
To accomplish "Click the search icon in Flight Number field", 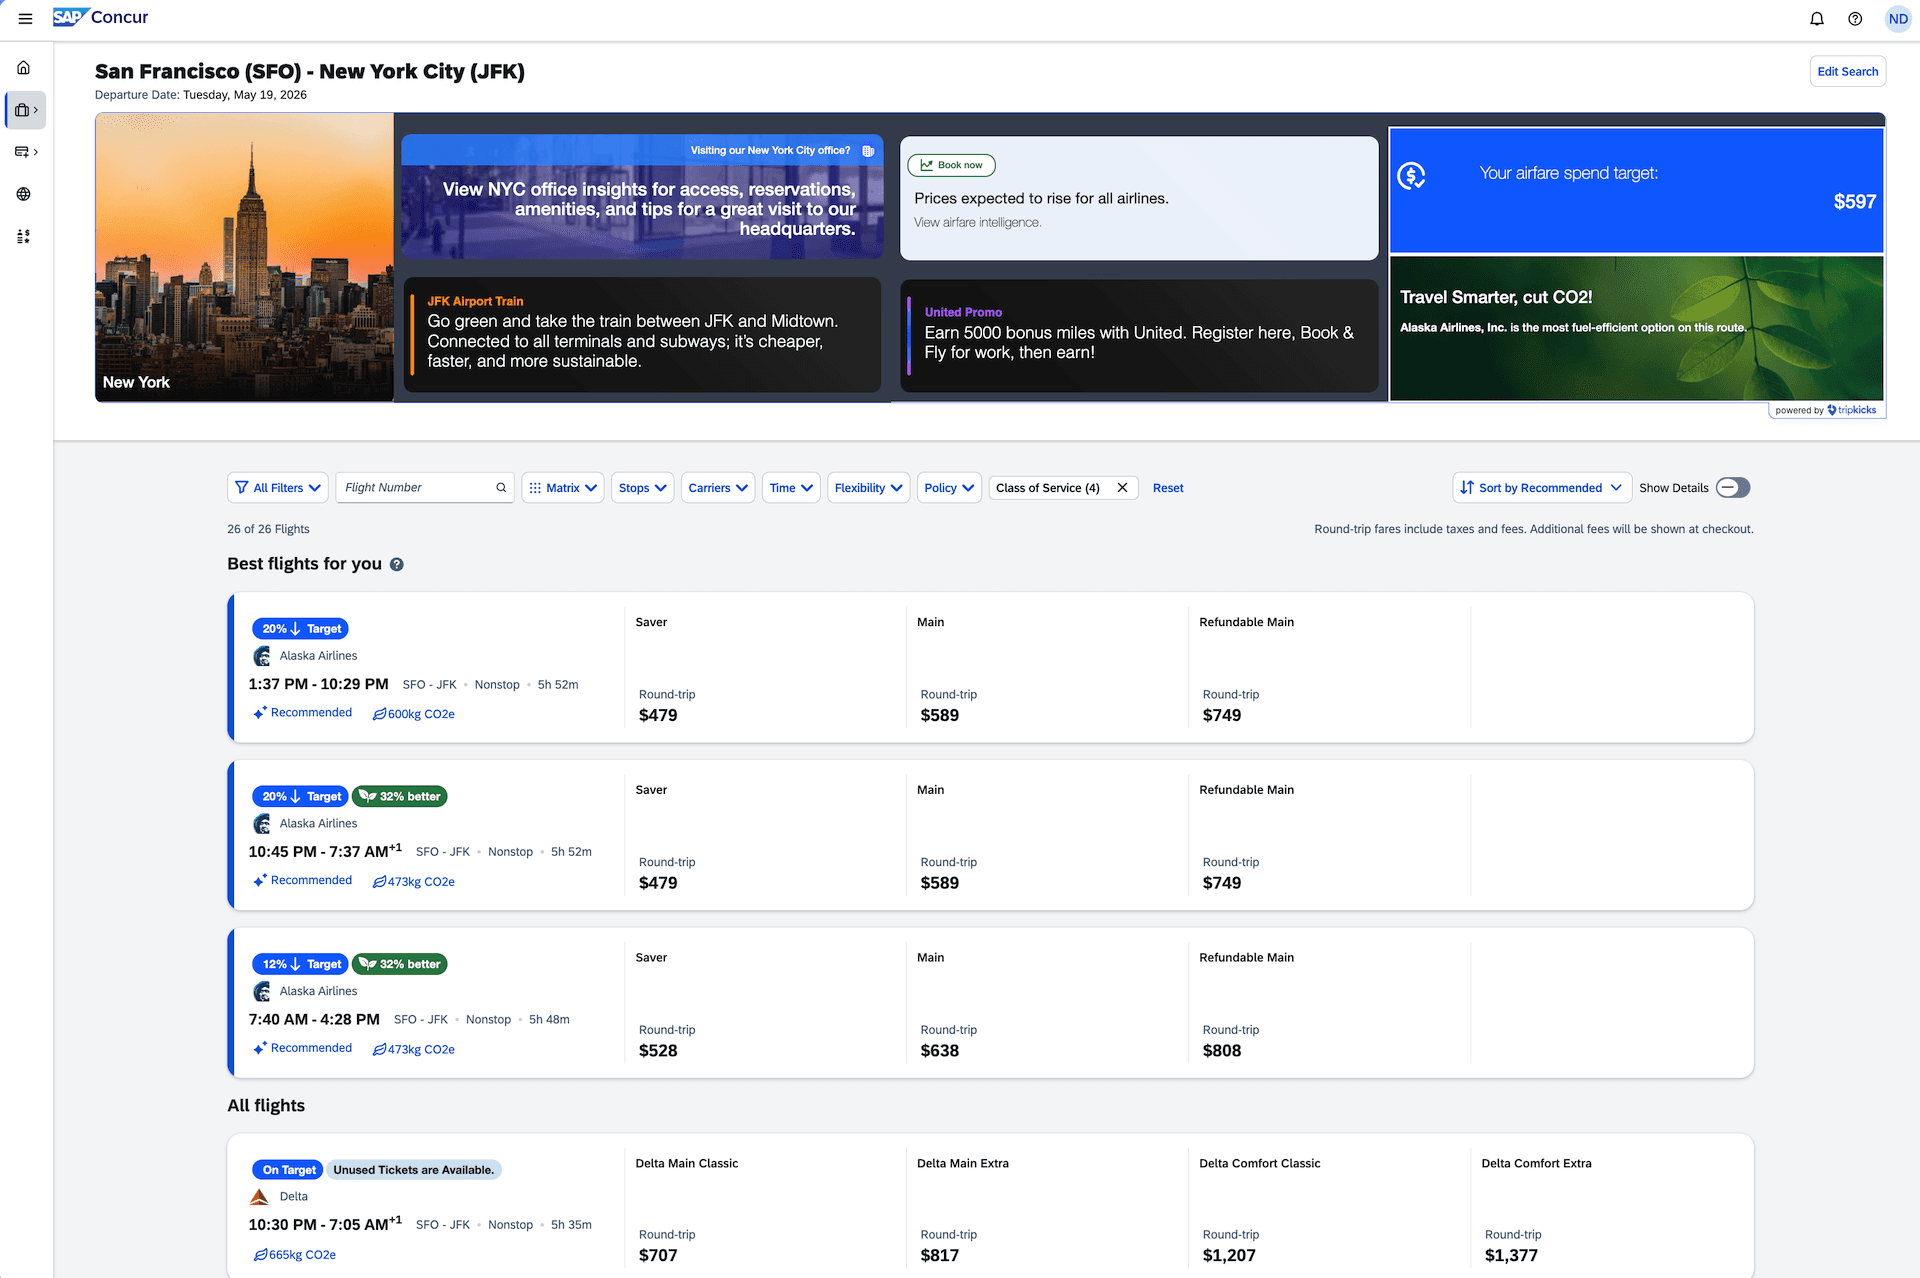I will pyautogui.click(x=501, y=488).
